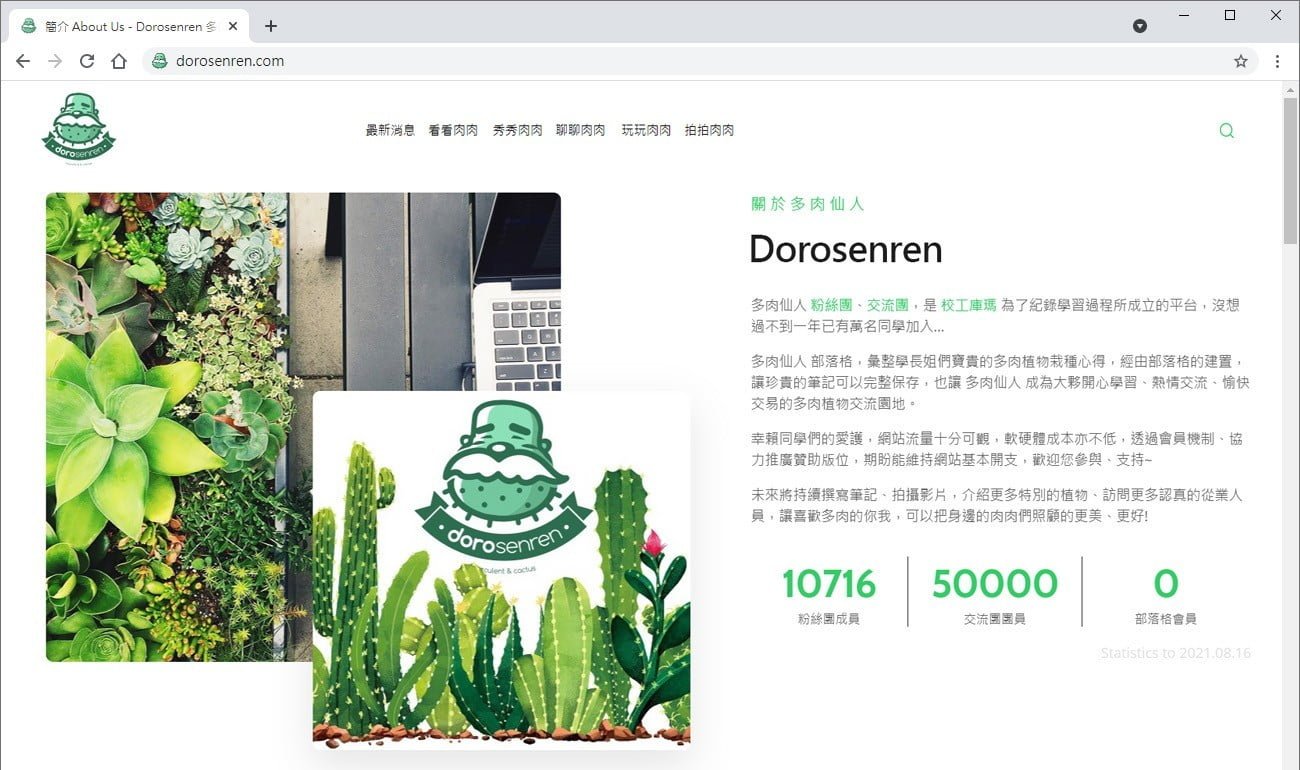The height and width of the screenshot is (770, 1300).
Task: View site info icon in address bar
Action: click(x=159, y=61)
